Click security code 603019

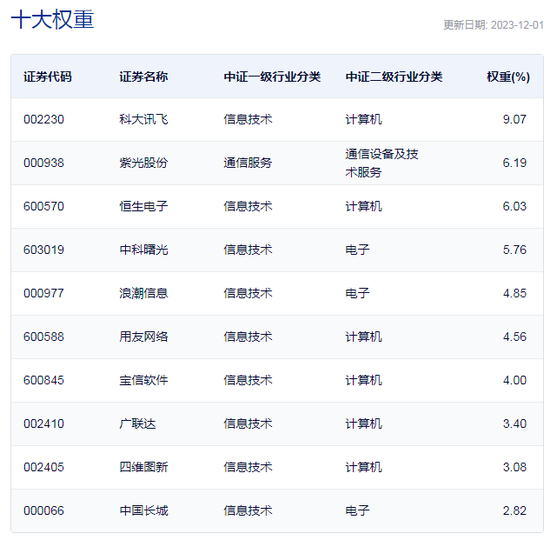pos(44,250)
